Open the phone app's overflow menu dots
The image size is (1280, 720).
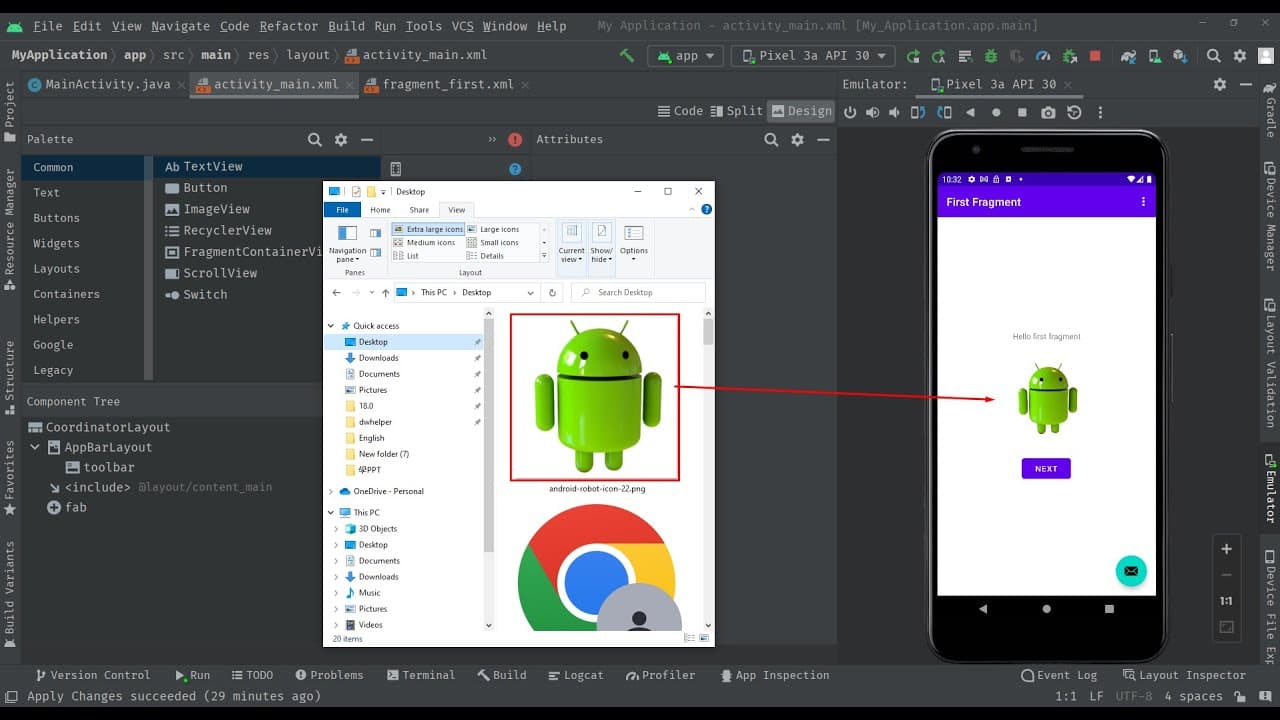(x=1144, y=202)
